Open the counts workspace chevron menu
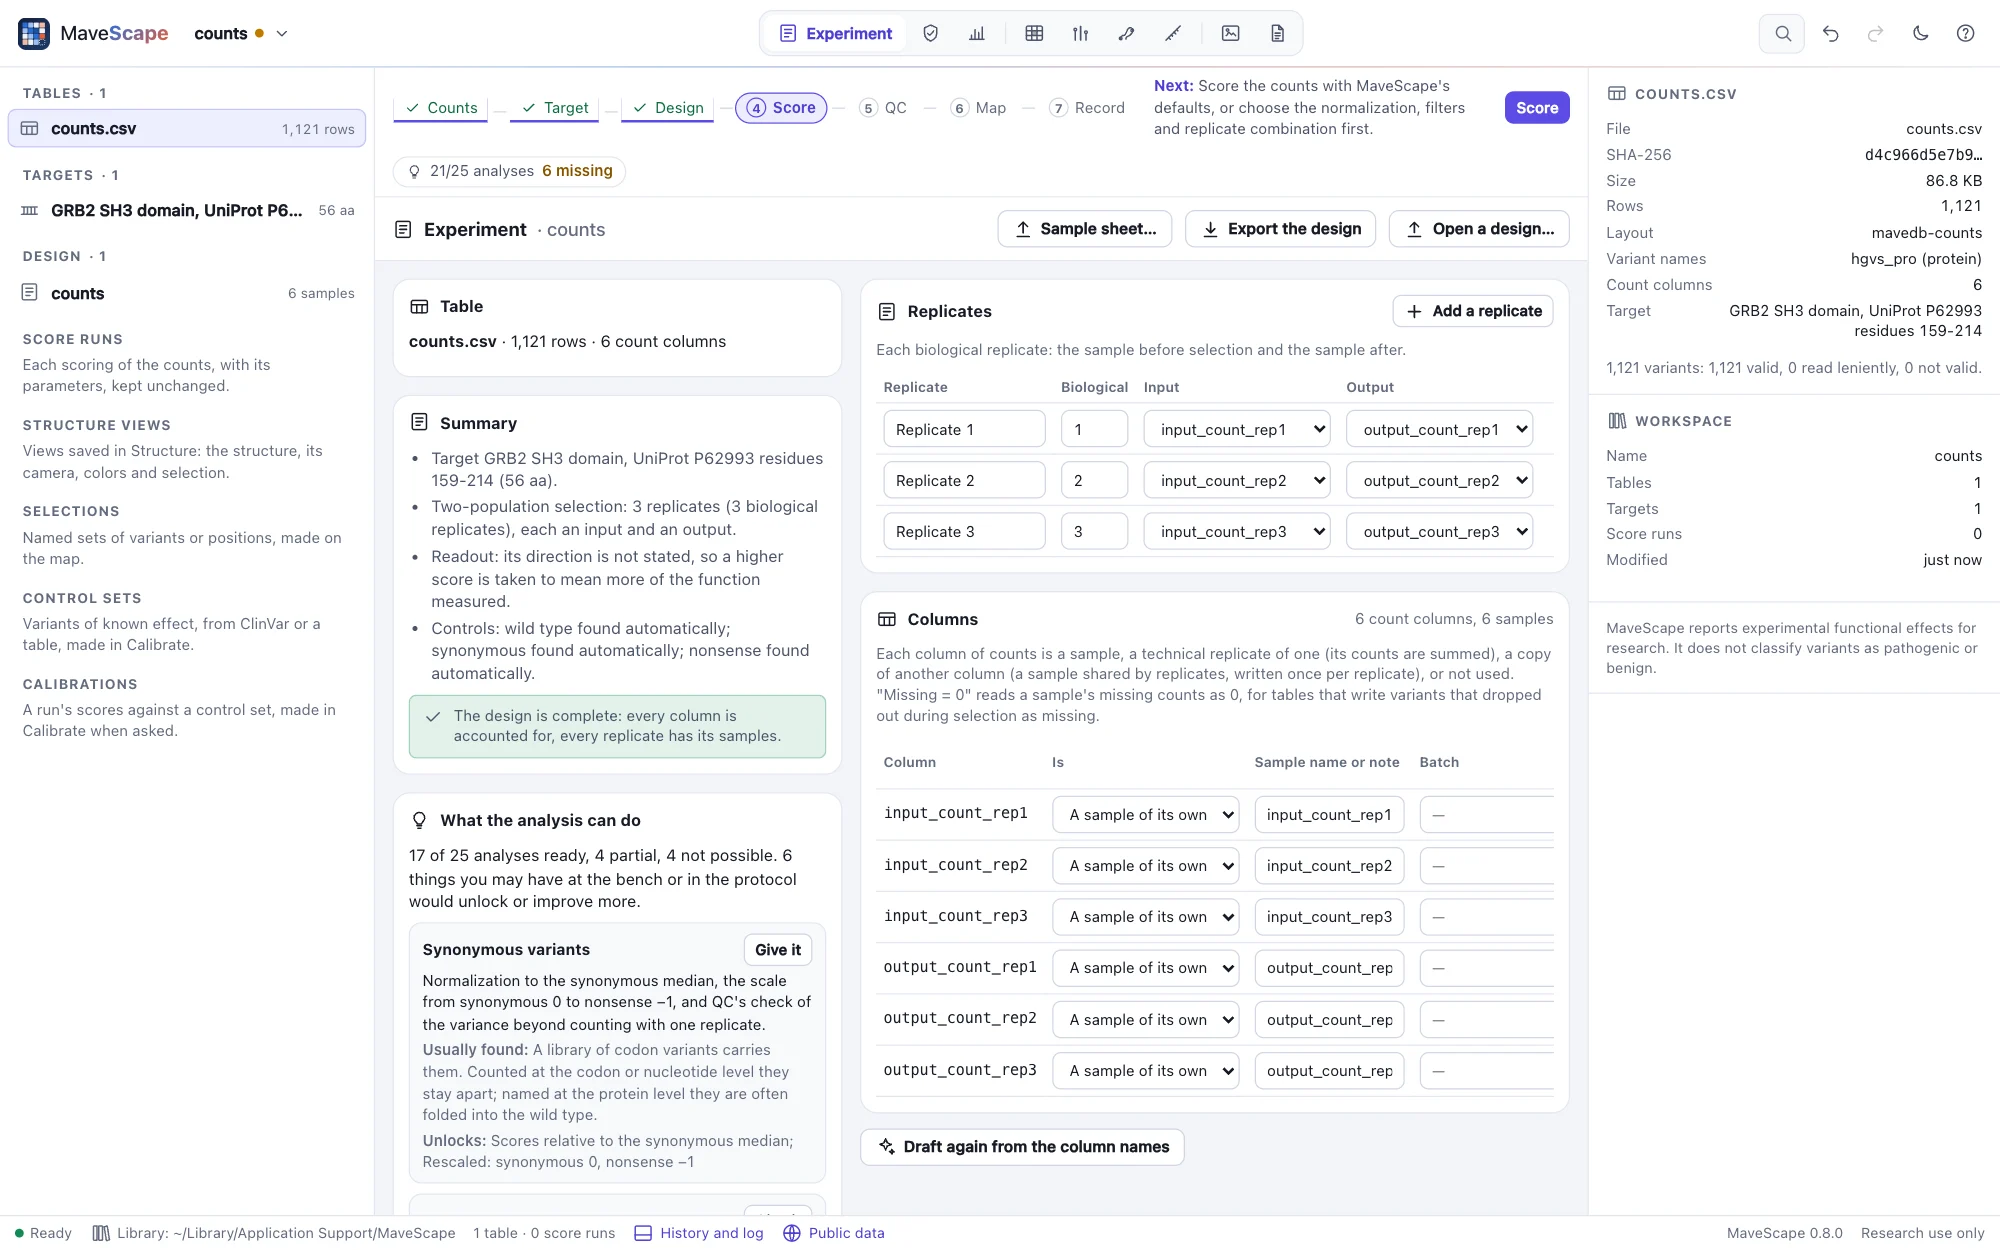The image size is (2000, 1250). point(282,33)
